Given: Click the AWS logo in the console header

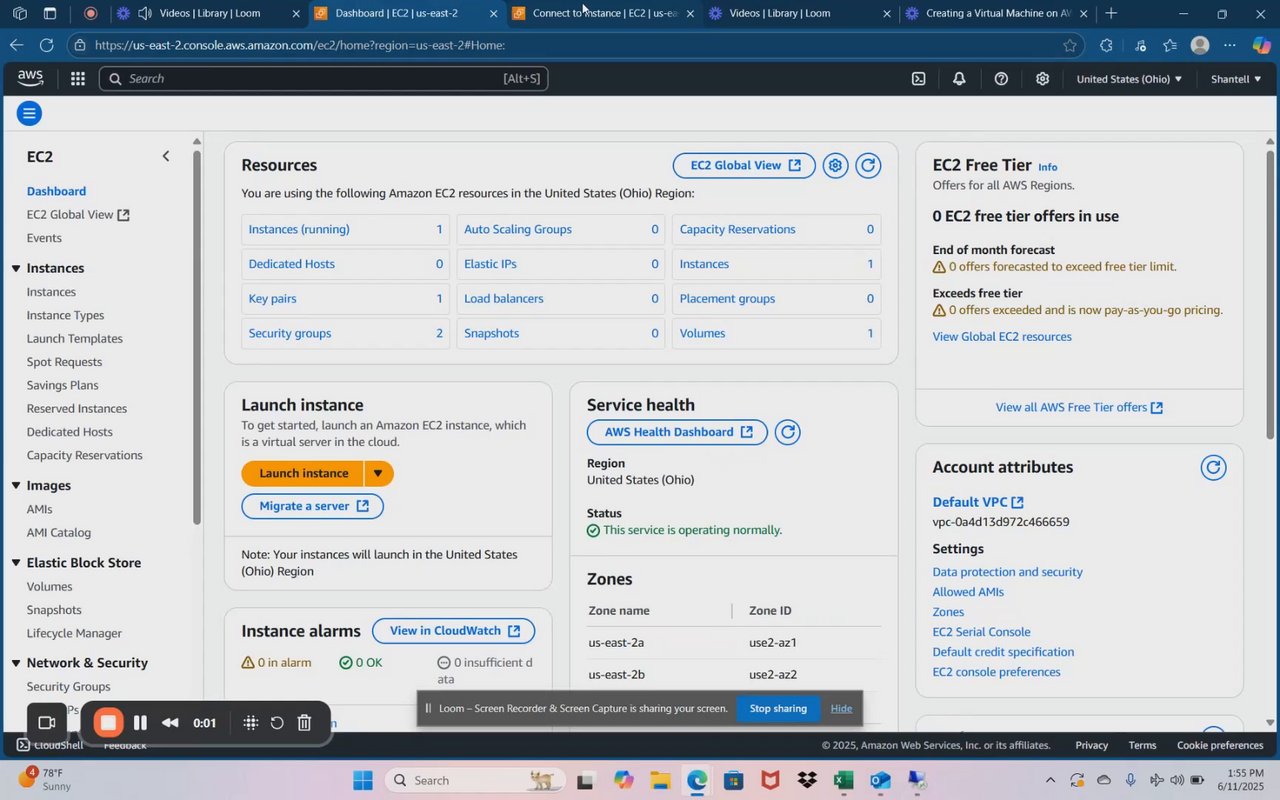Looking at the screenshot, I should 30,79.
